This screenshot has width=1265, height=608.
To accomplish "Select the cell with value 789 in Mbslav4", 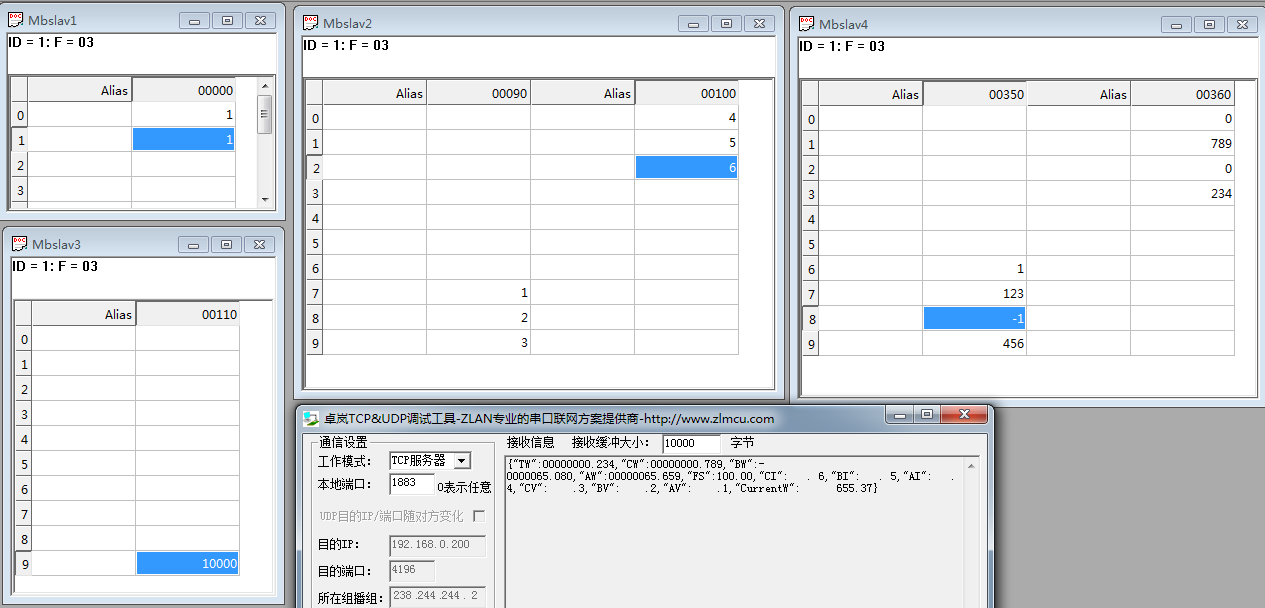I will 1182,144.
